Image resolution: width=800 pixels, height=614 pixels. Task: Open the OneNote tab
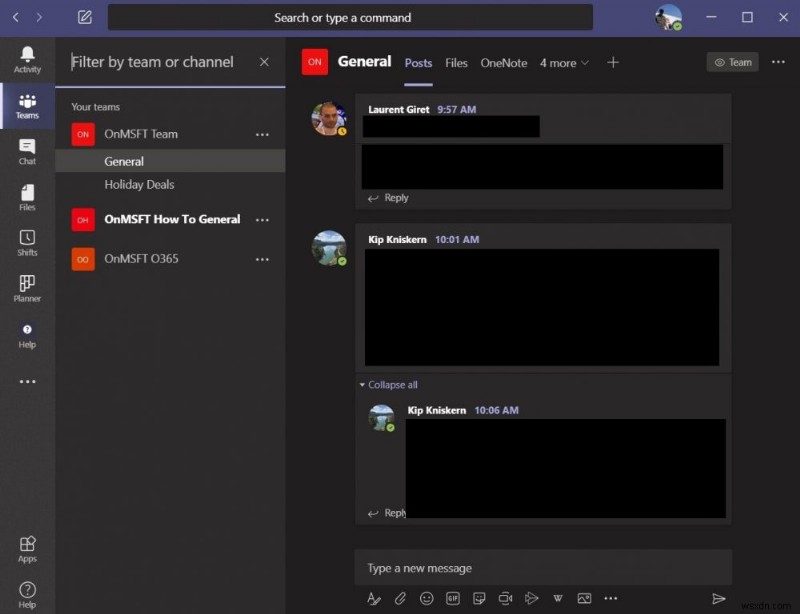click(503, 62)
